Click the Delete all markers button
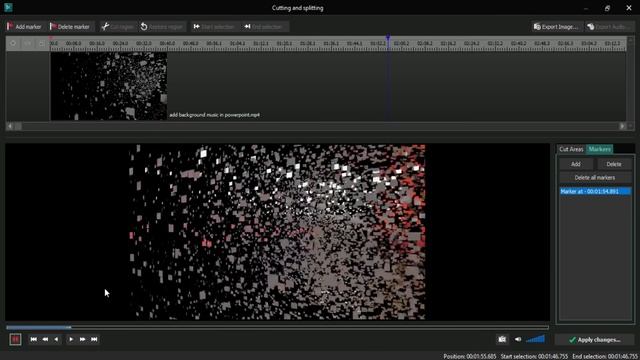640x360 pixels. pyautogui.click(x=595, y=178)
